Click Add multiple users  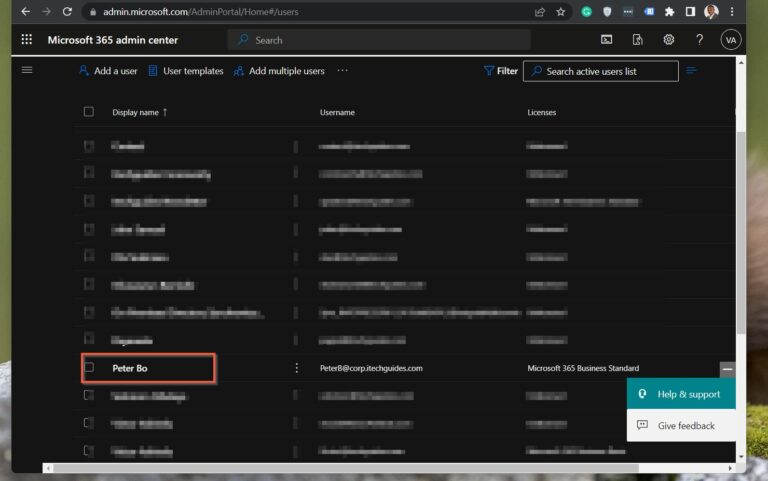click(279, 71)
